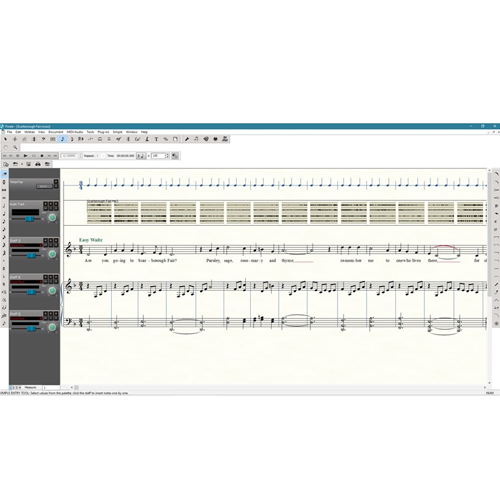Select the Chord tool
The height and width of the screenshot is (500, 500).
point(137,139)
